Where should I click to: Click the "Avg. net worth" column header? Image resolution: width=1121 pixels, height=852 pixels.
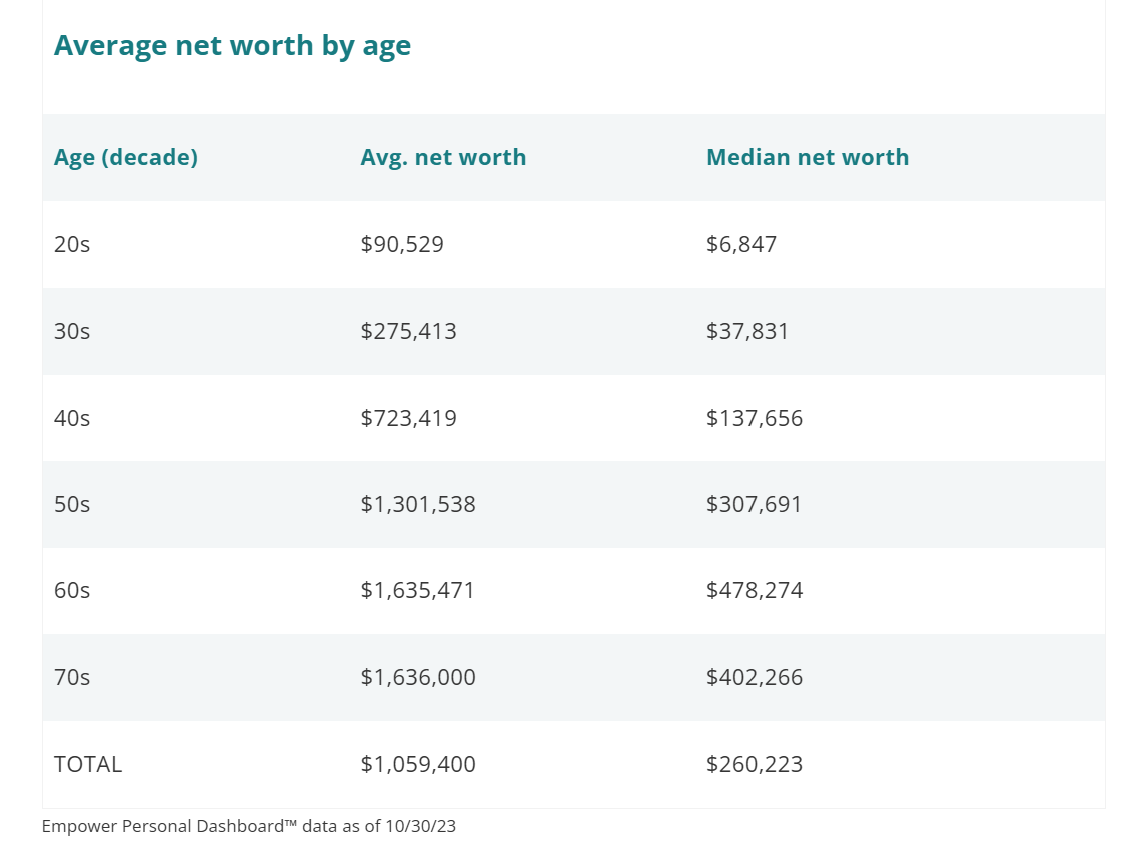point(443,157)
